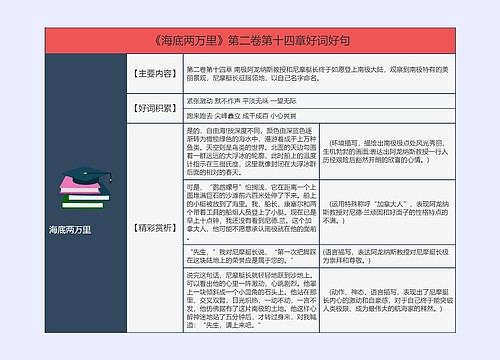The image size is (500, 360).
Task: Click the analysis note starting (环境描写
Action: click(x=385, y=152)
